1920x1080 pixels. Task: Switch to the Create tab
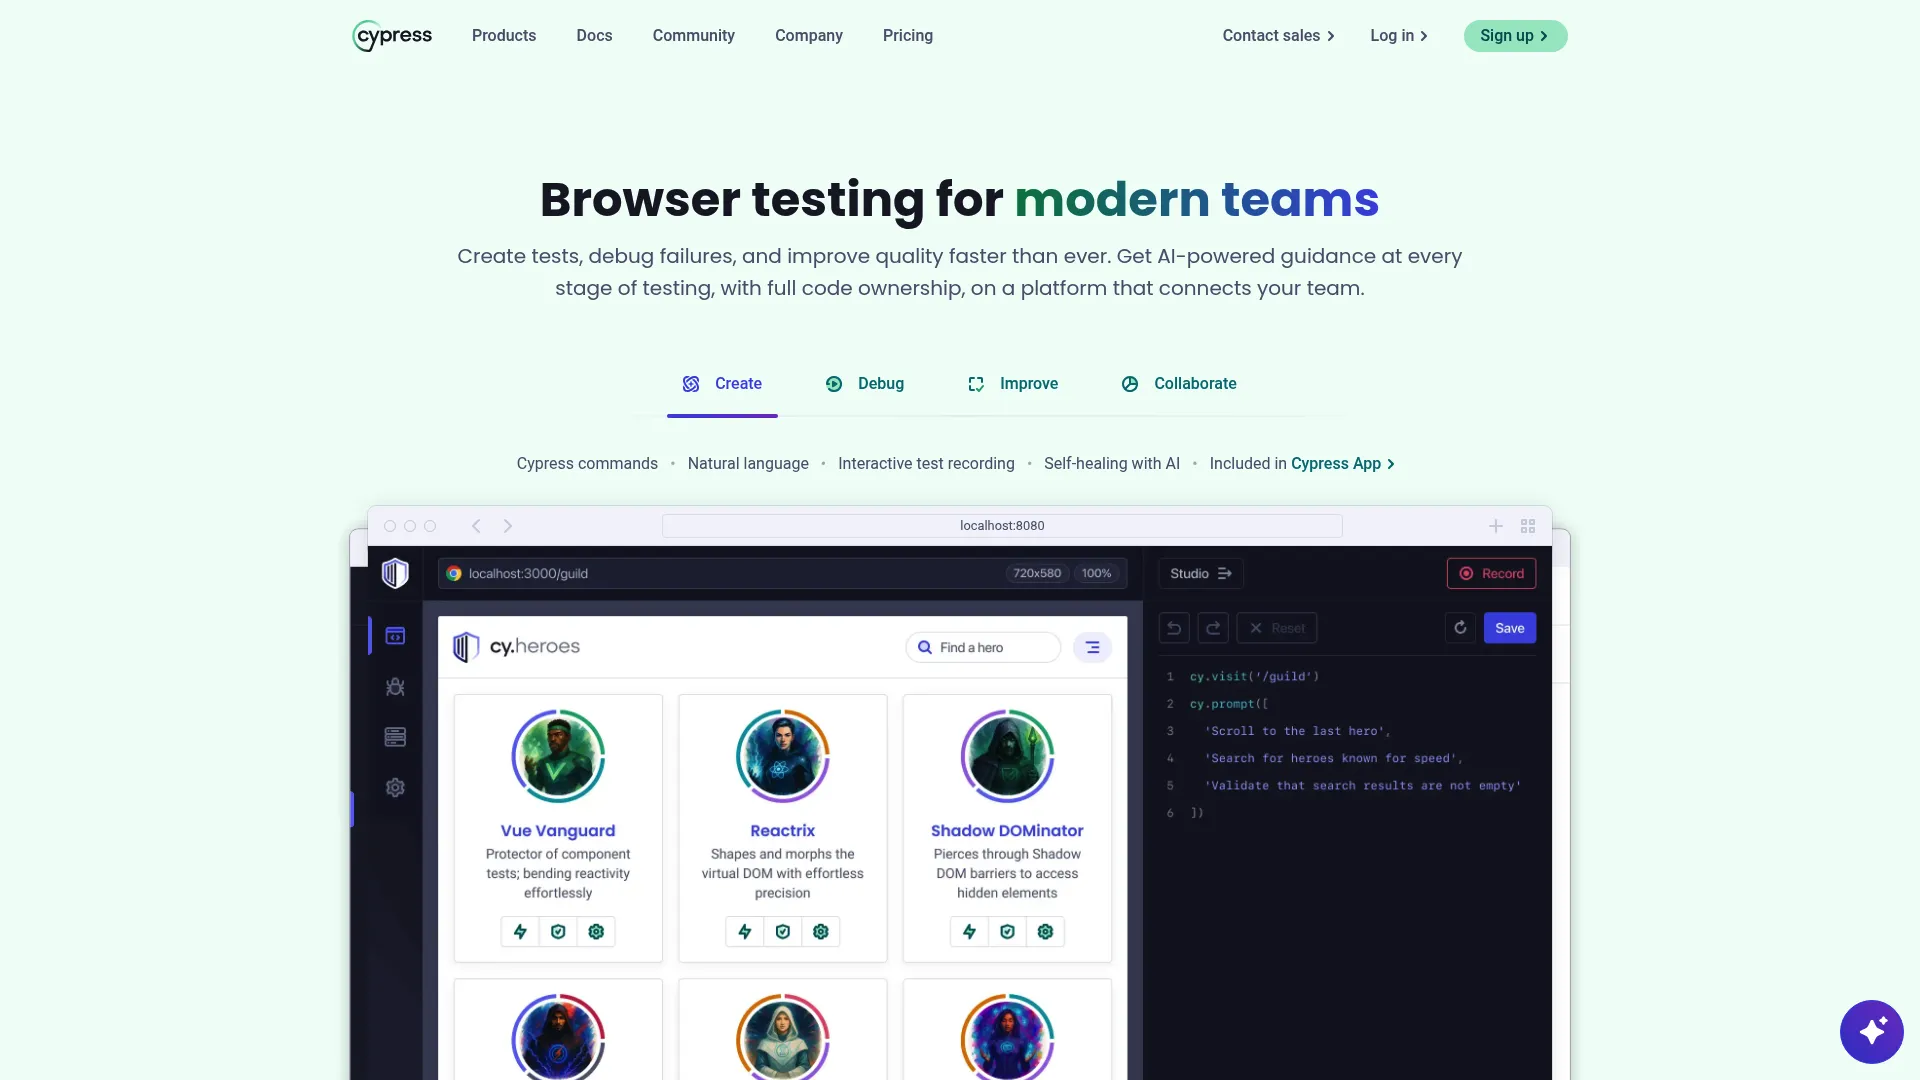722,385
